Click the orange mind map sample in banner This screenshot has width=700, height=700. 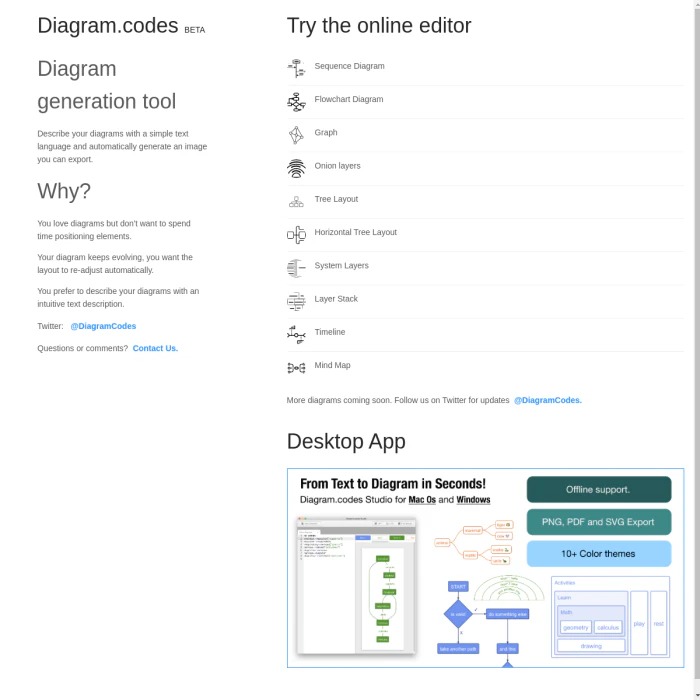pyautogui.click(x=474, y=542)
